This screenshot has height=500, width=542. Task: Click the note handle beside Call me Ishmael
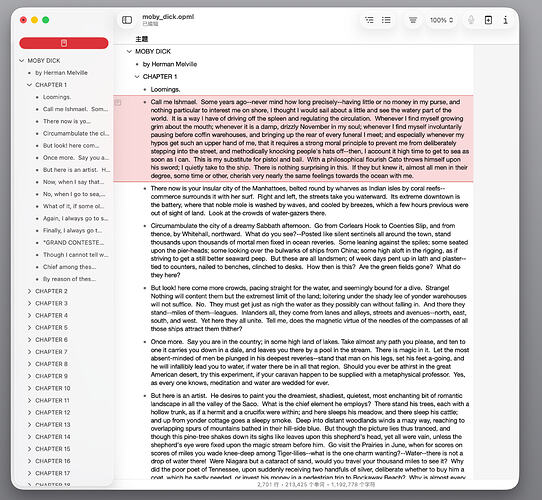click(118, 102)
